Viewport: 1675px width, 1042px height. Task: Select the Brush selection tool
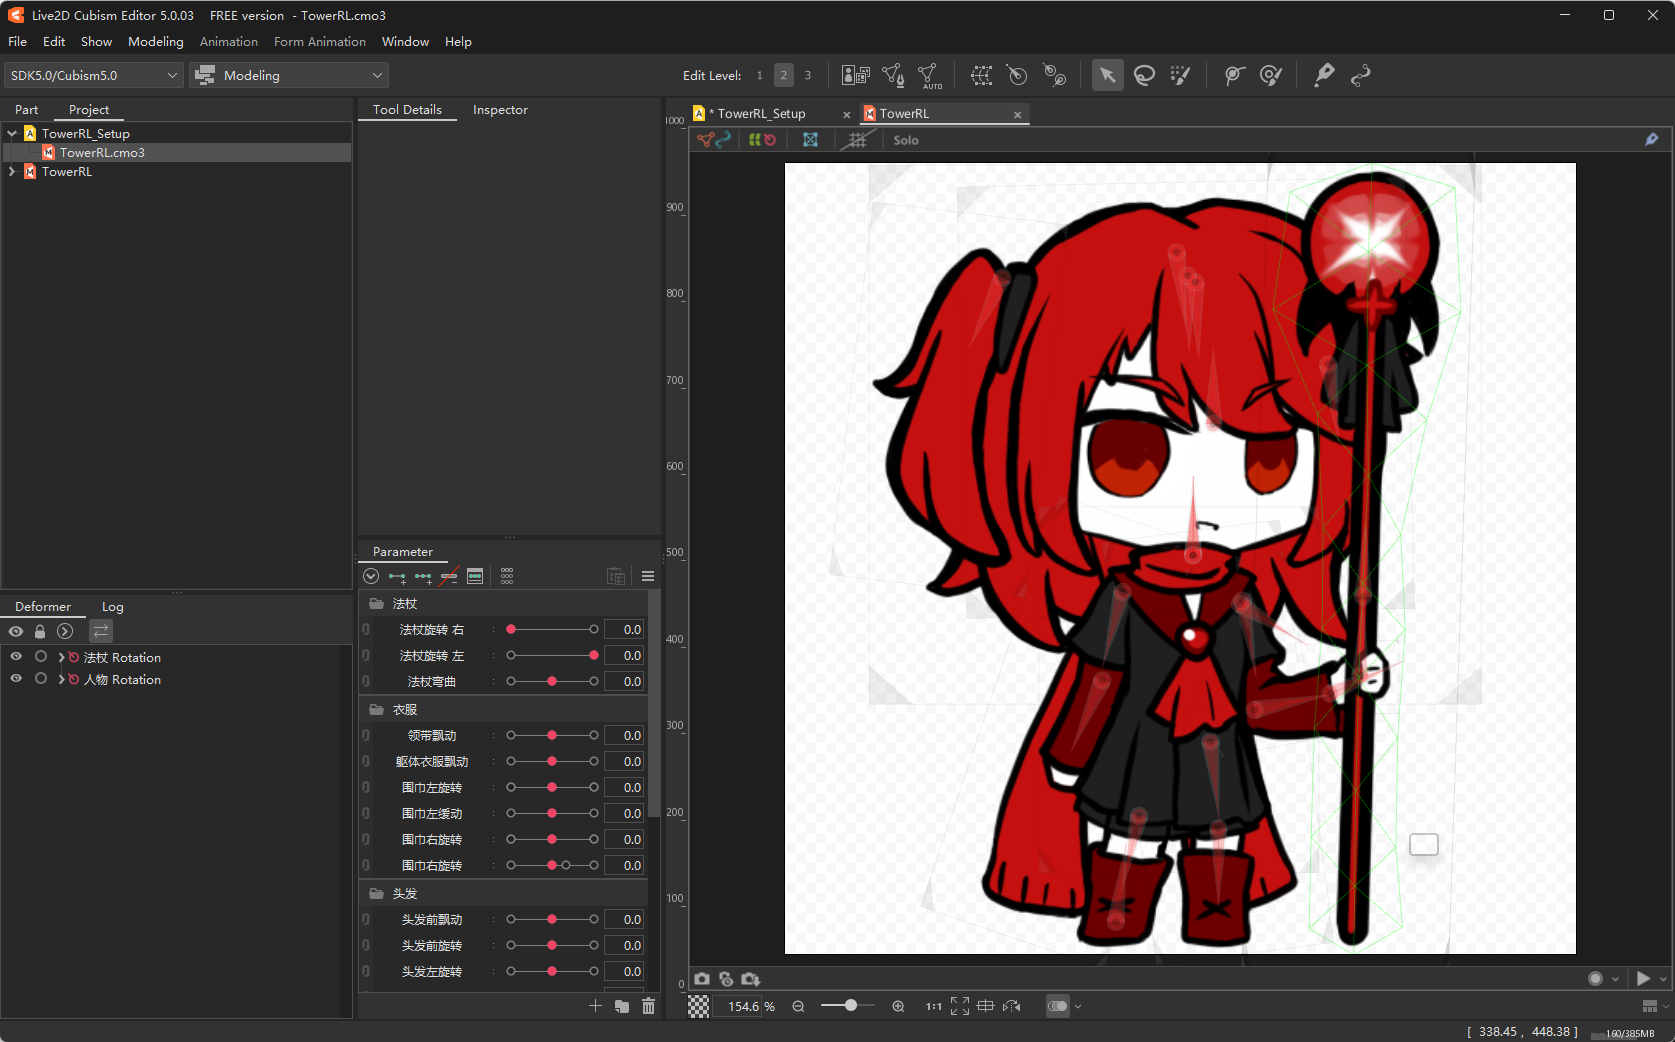(x=1180, y=75)
